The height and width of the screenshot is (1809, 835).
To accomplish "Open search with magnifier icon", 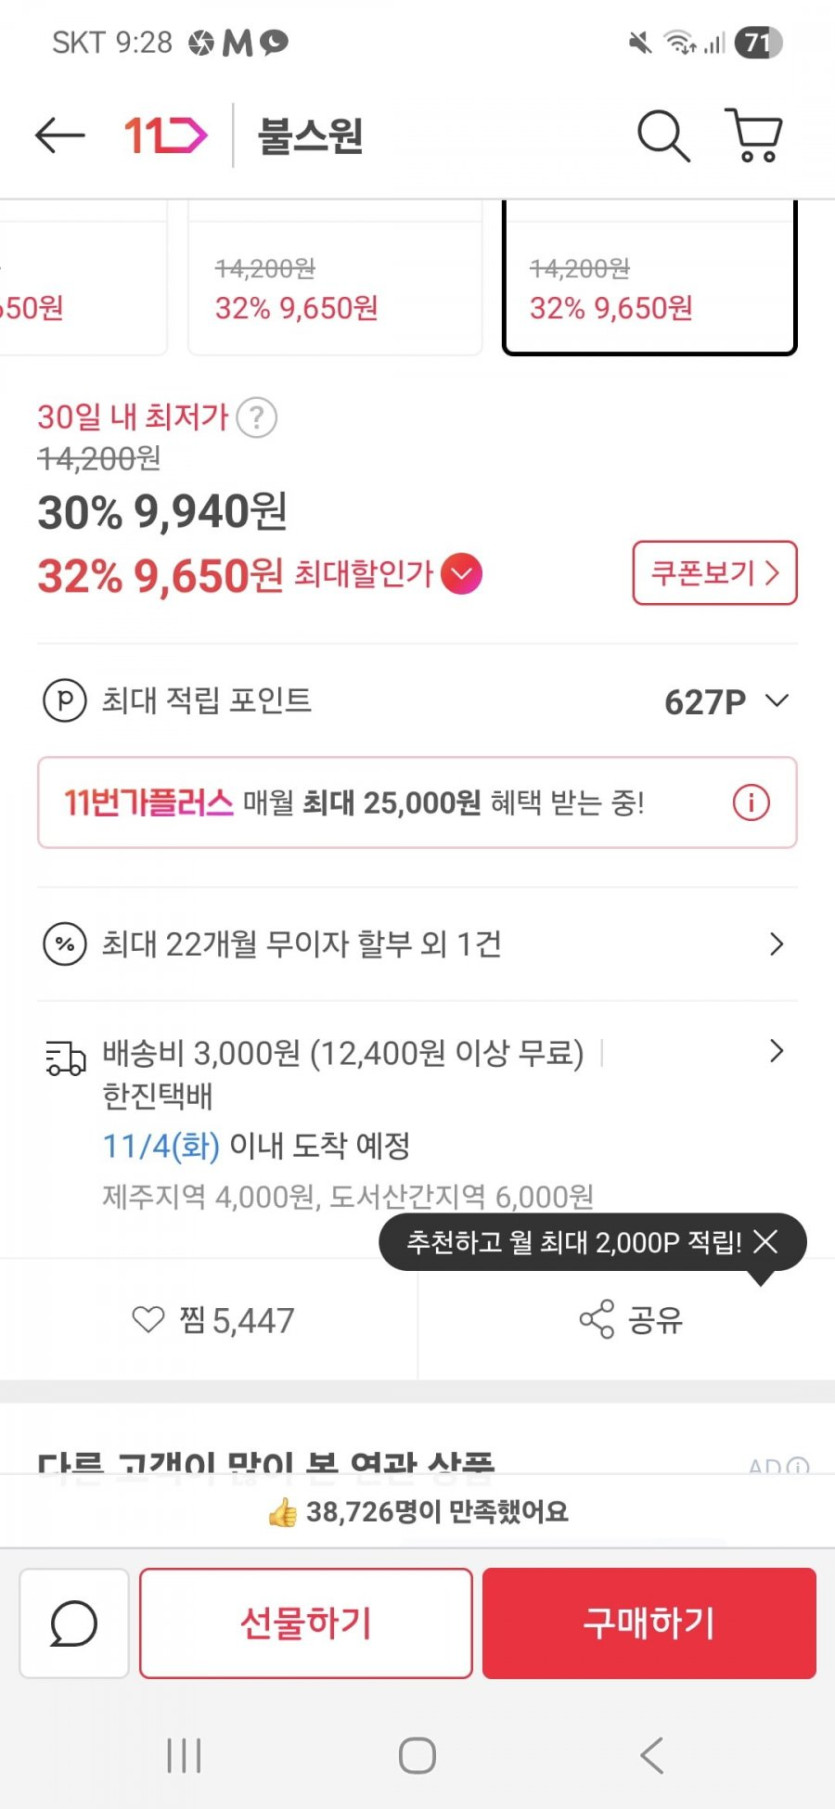I will (x=663, y=135).
